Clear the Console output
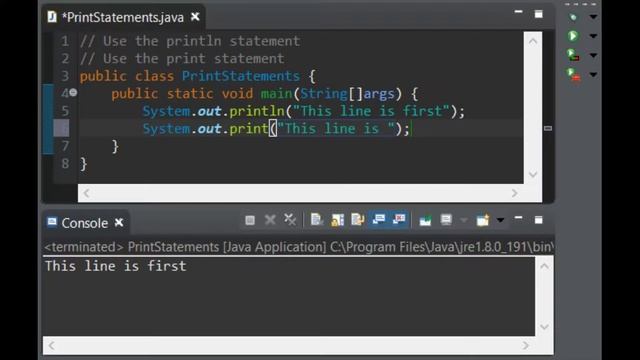The width and height of the screenshot is (640, 360). (316, 220)
